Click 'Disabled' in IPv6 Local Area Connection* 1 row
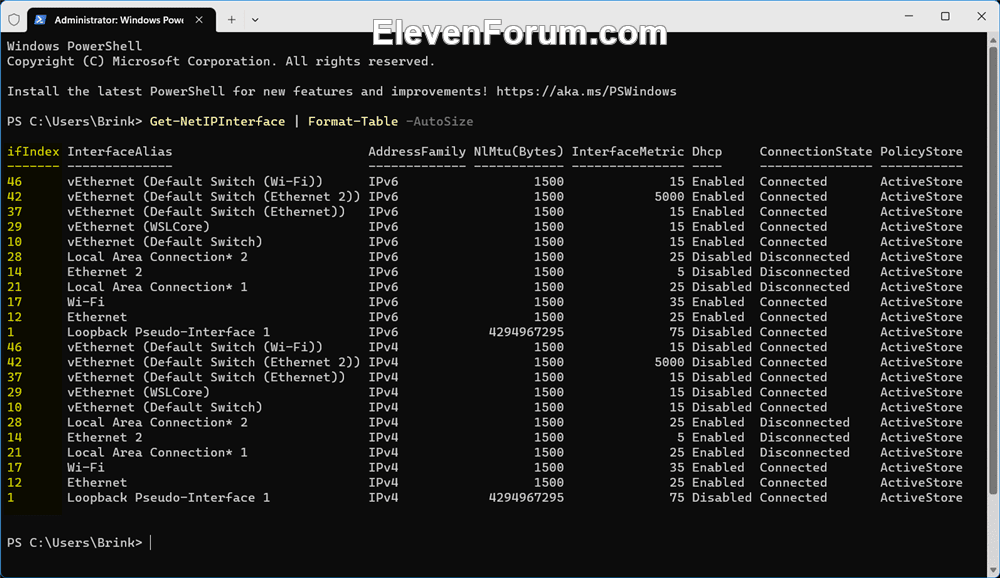The height and width of the screenshot is (578, 1000). click(x=722, y=286)
